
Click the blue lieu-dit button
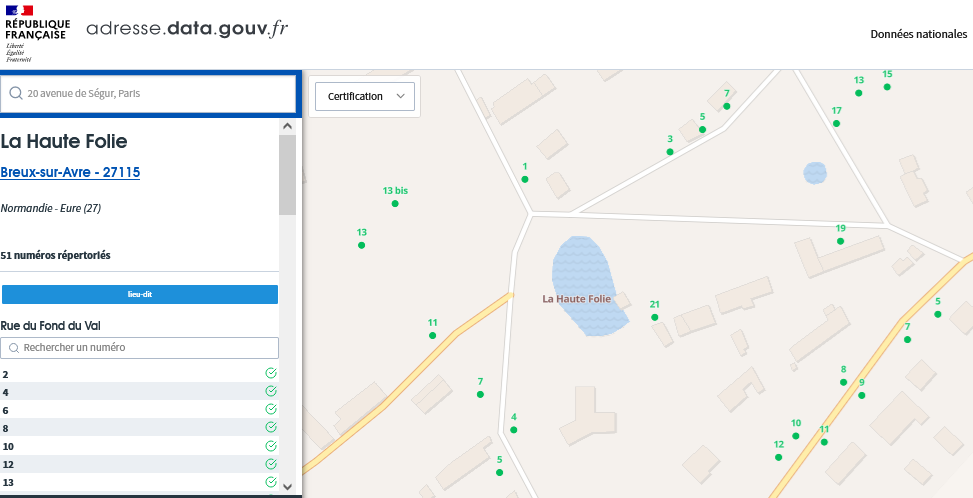(x=140, y=295)
